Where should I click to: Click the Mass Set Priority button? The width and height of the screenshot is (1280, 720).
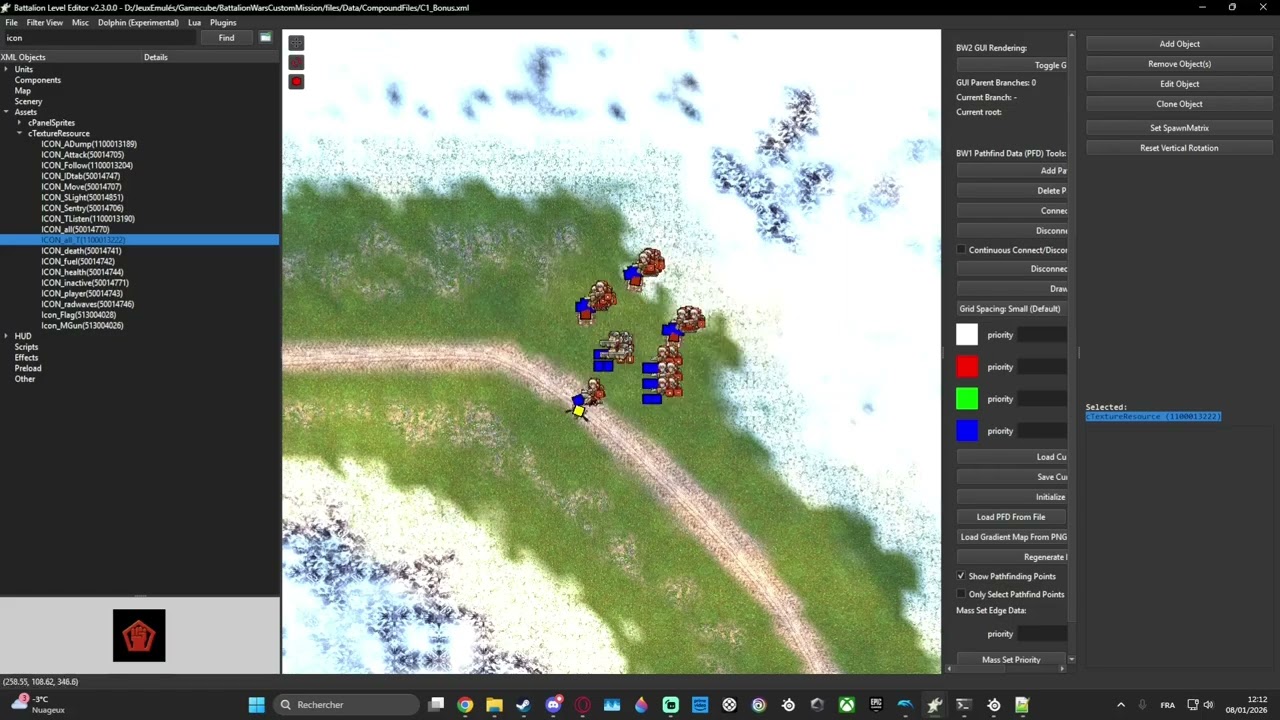point(1011,660)
